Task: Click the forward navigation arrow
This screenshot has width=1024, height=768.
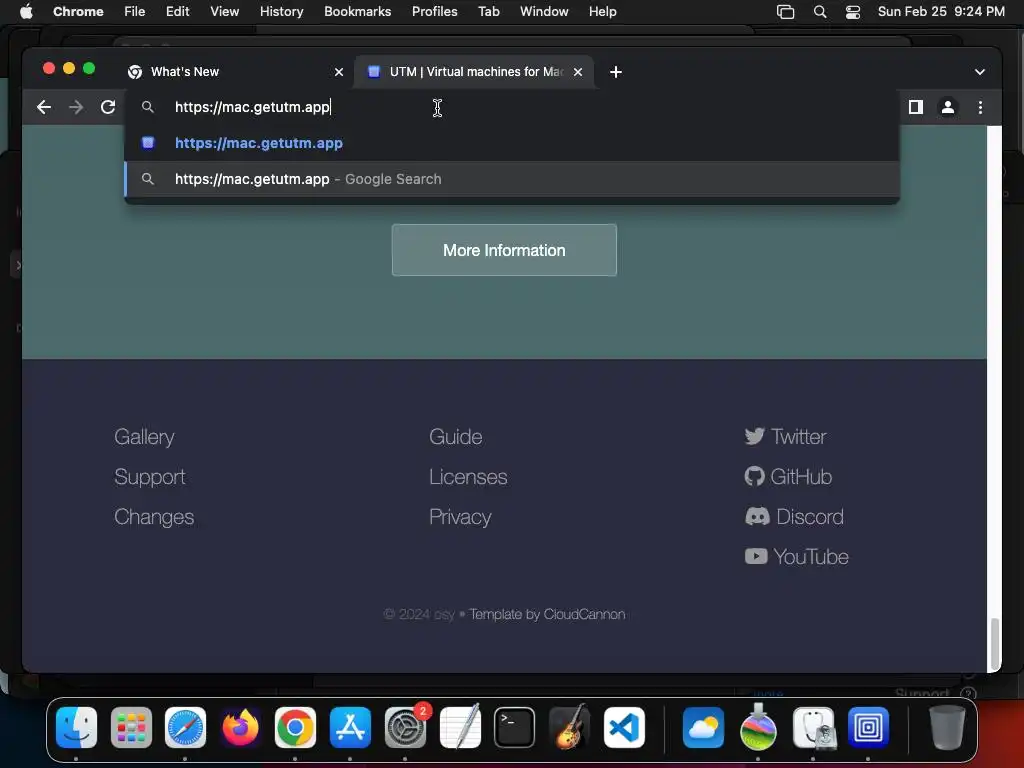Action: [76, 107]
